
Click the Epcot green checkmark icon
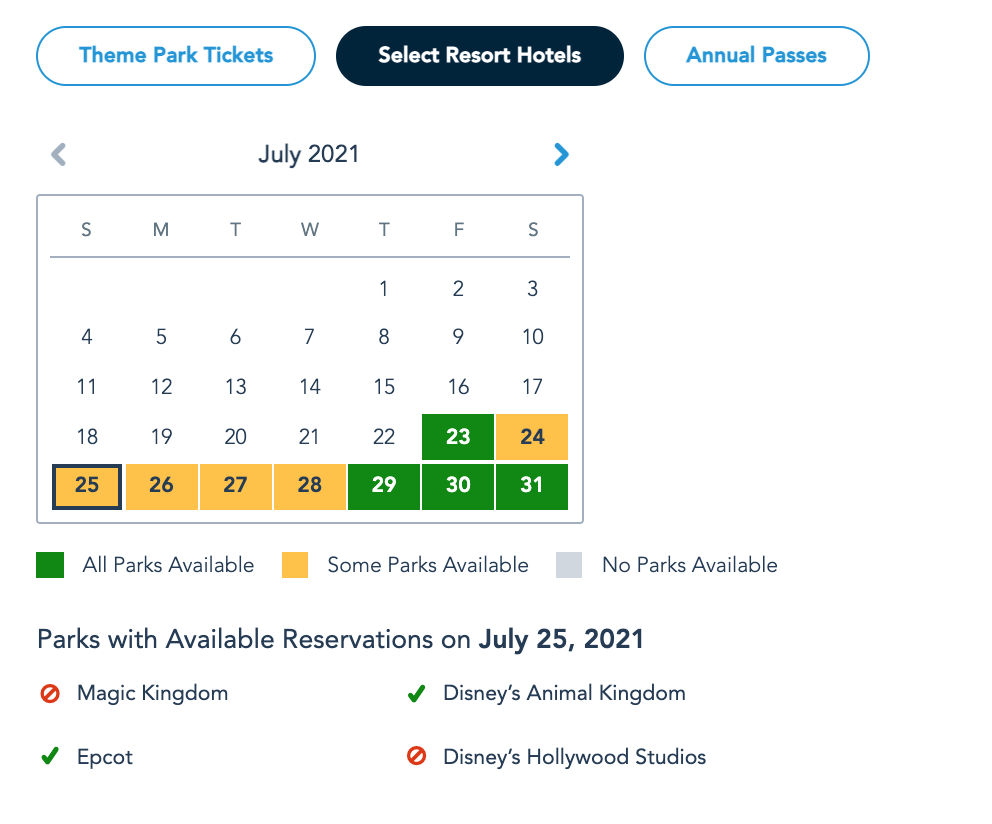tap(50, 757)
